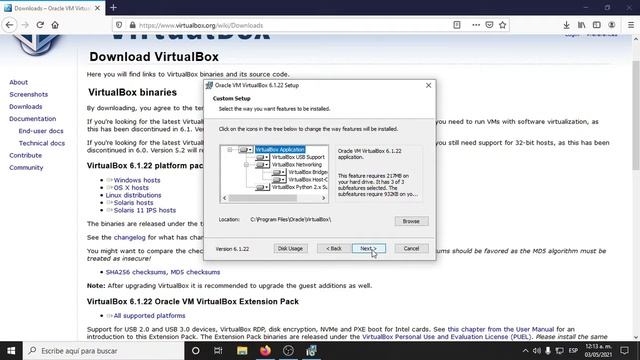
Task: Collapse the VirtualBox Networking tree node
Action: coord(247,165)
